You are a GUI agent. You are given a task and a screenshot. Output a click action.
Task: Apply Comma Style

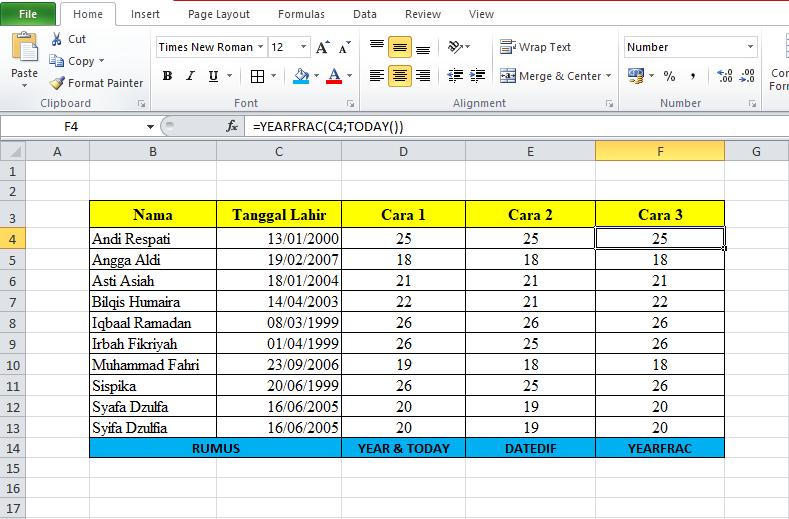693,76
